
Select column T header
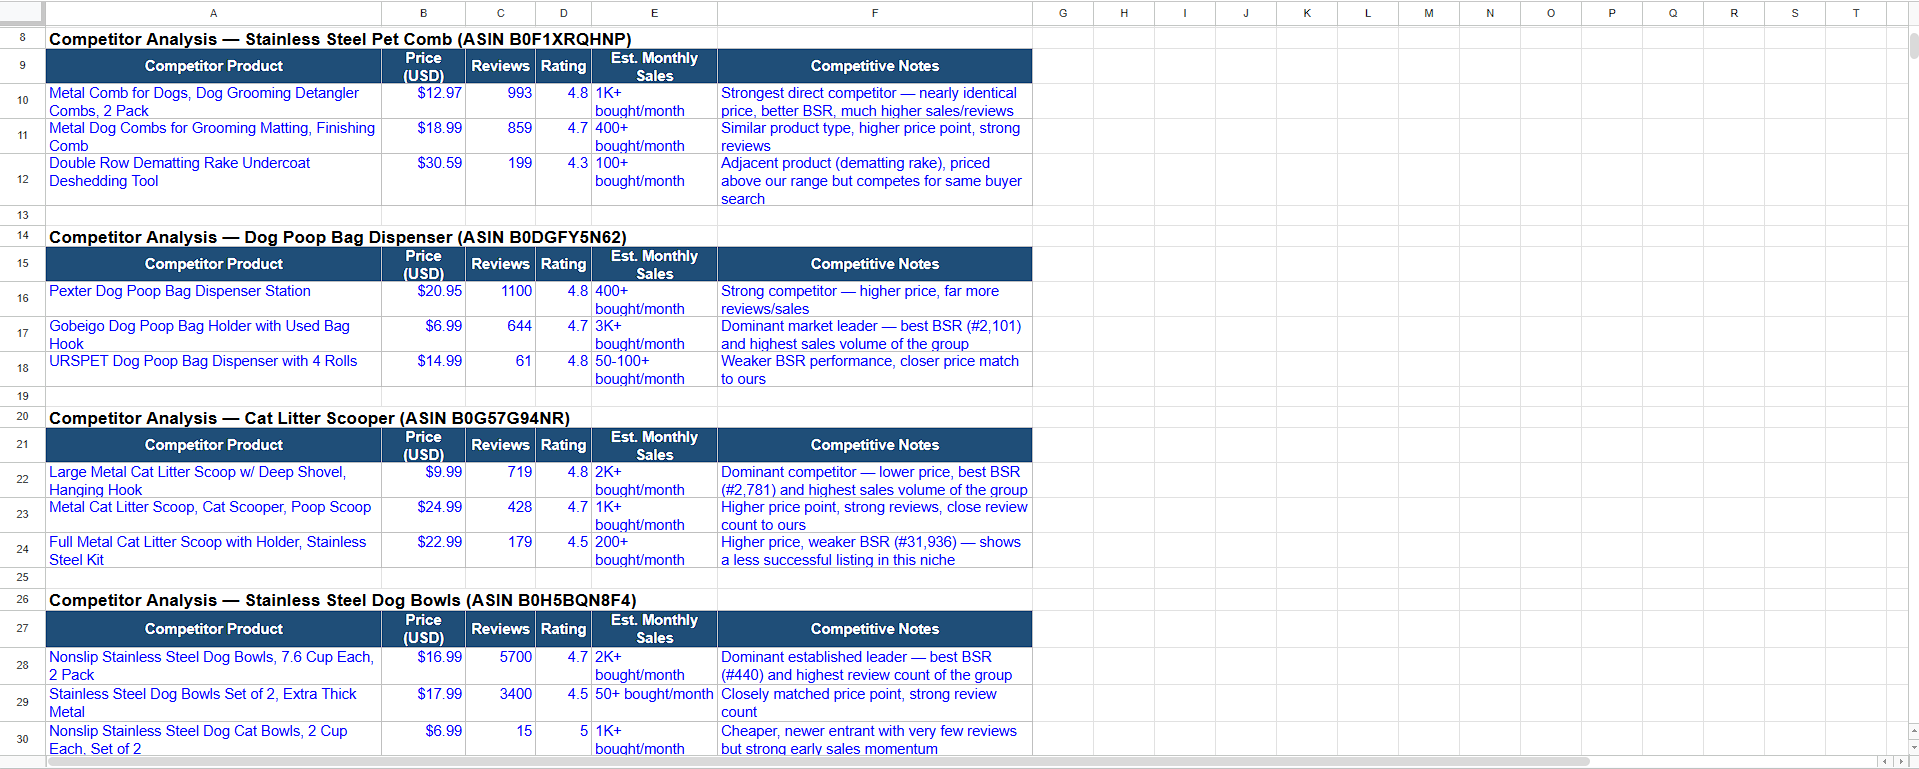tap(1855, 13)
